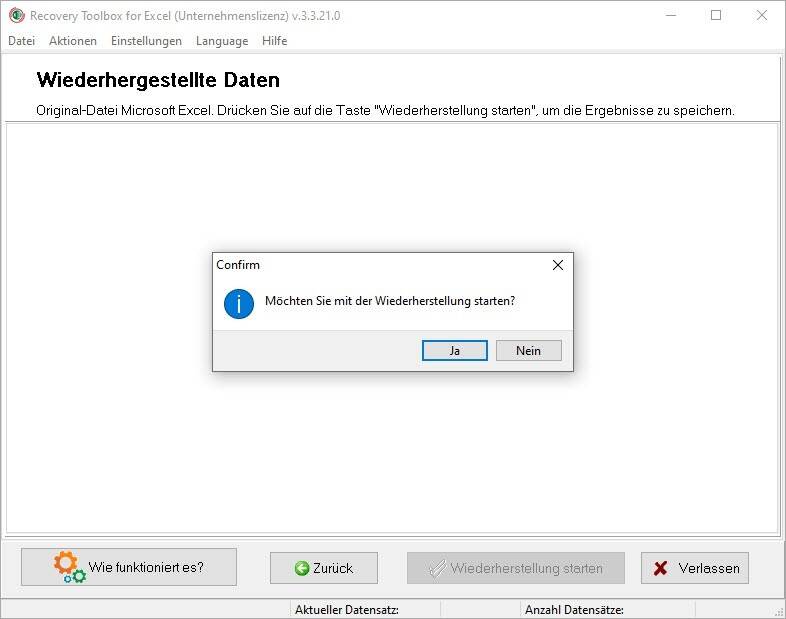
Task: Click the resize grip in the bottom-right corner
Action: click(778, 611)
